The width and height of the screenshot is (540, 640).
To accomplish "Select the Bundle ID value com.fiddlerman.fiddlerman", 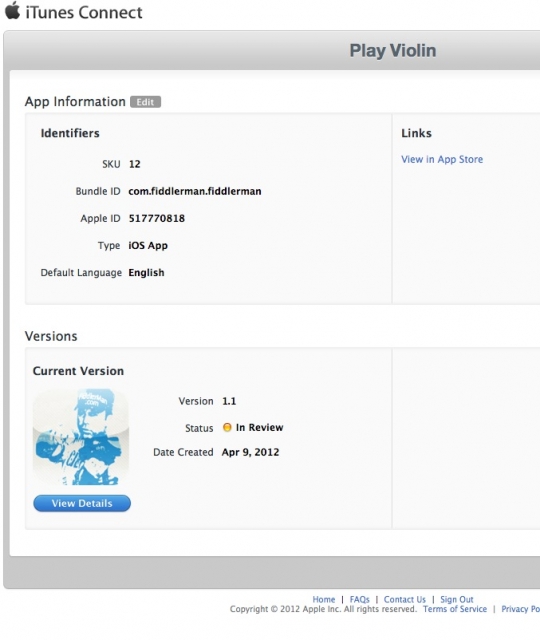I will [x=195, y=191].
